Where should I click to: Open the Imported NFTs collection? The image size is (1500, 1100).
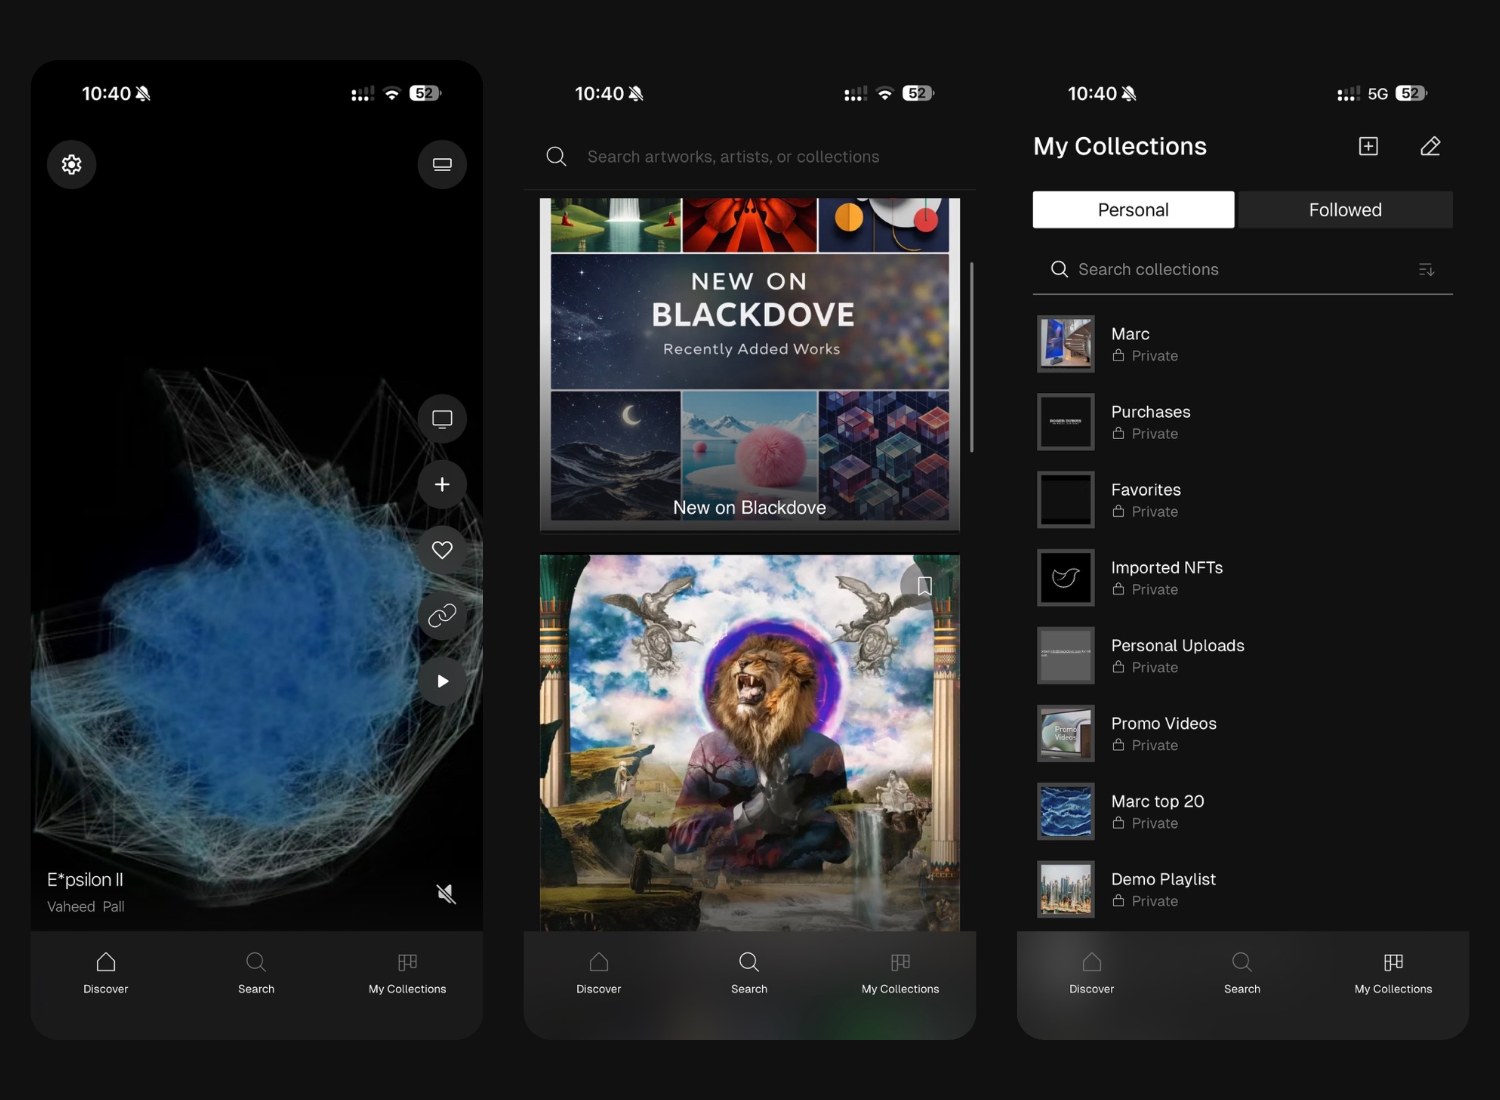pyautogui.click(x=1243, y=578)
